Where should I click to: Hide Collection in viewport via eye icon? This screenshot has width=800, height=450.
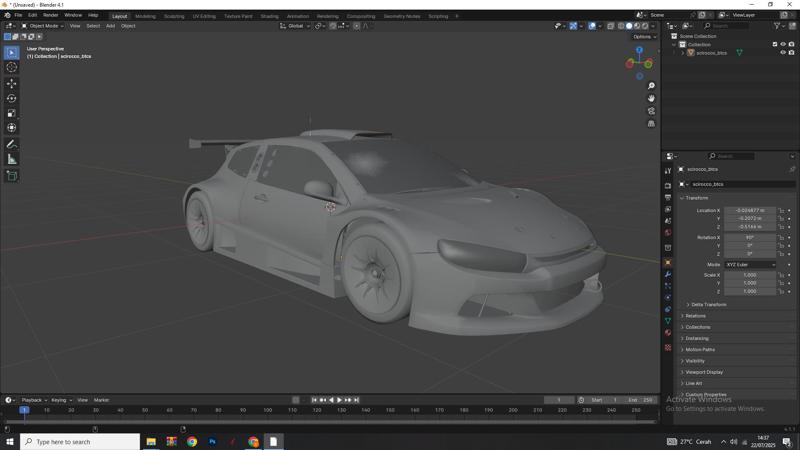coord(783,44)
